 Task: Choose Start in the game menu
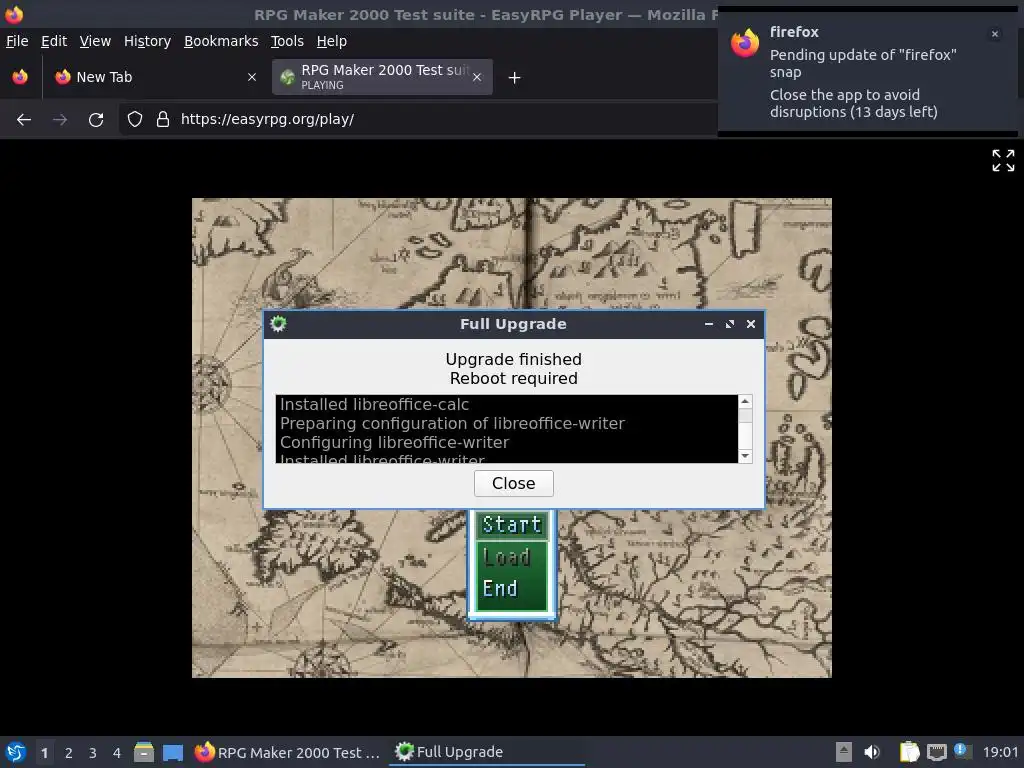pos(511,524)
